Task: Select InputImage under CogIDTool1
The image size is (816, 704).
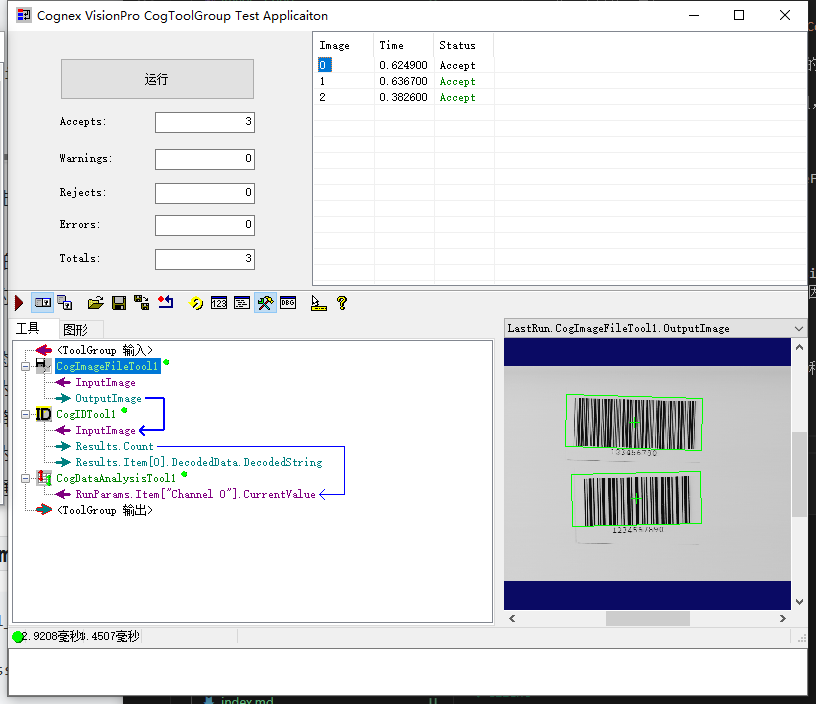Action: 106,430
